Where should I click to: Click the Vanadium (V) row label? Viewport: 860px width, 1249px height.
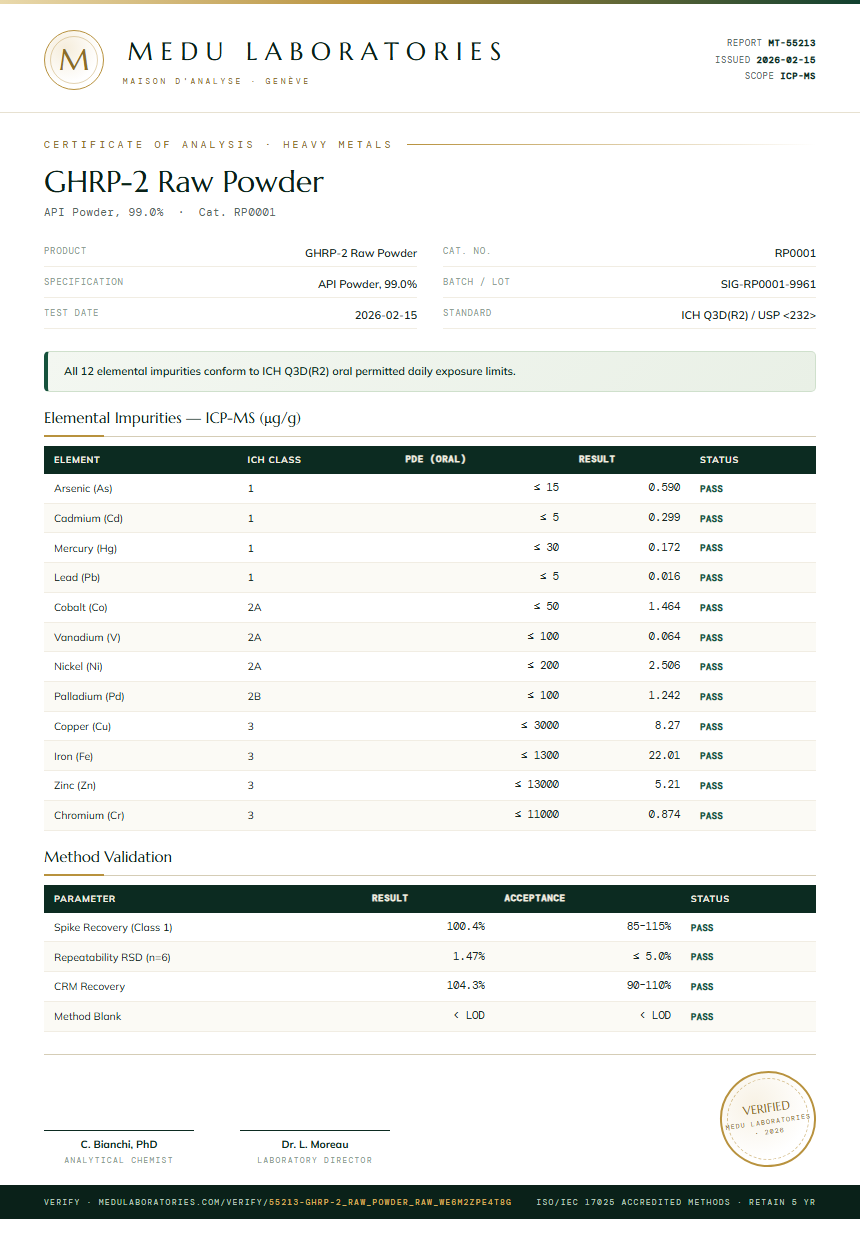coord(87,637)
